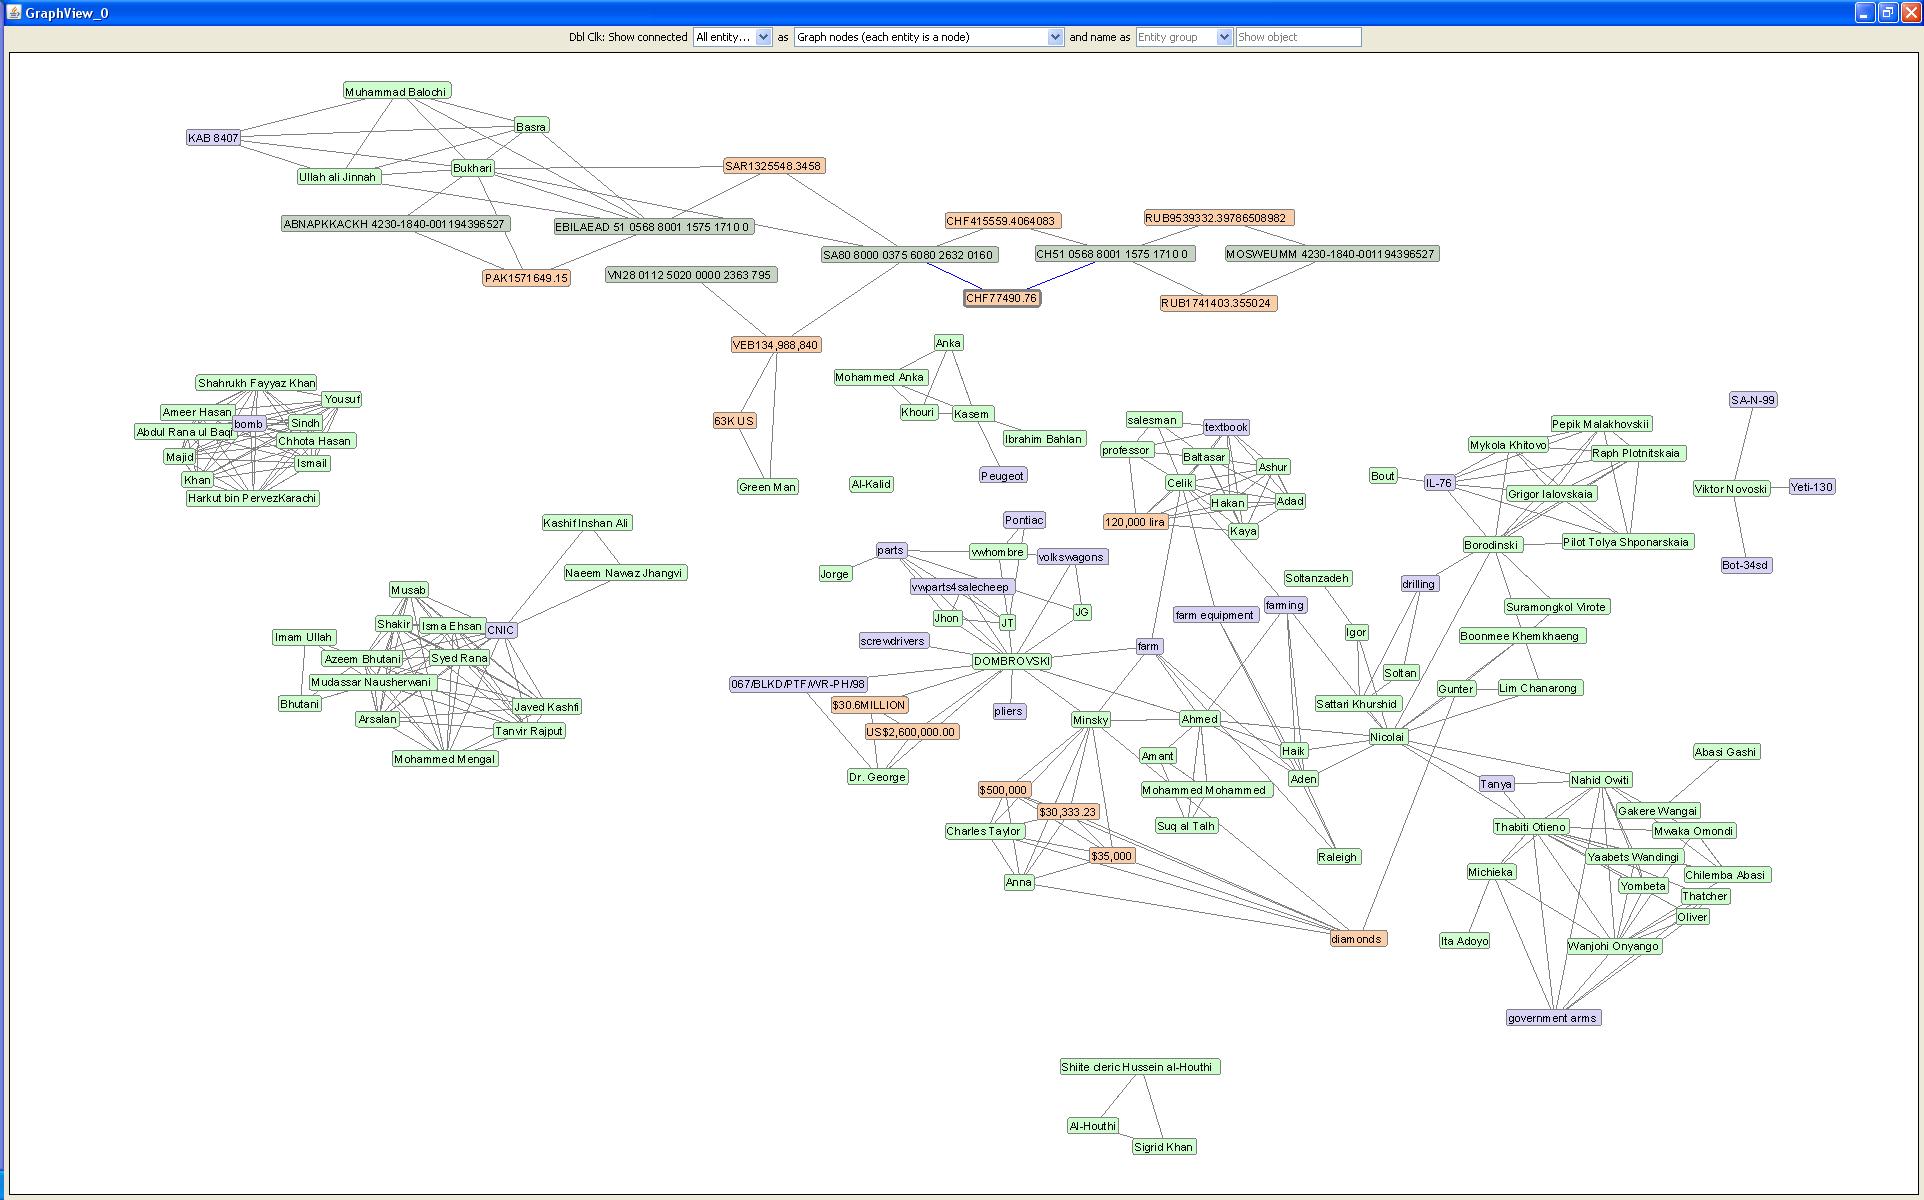The height and width of the screenshot is (1200, 1924).
Task: Select the Viktor Novoski node
Action: pyautogui.click(x=1732, y=489)
